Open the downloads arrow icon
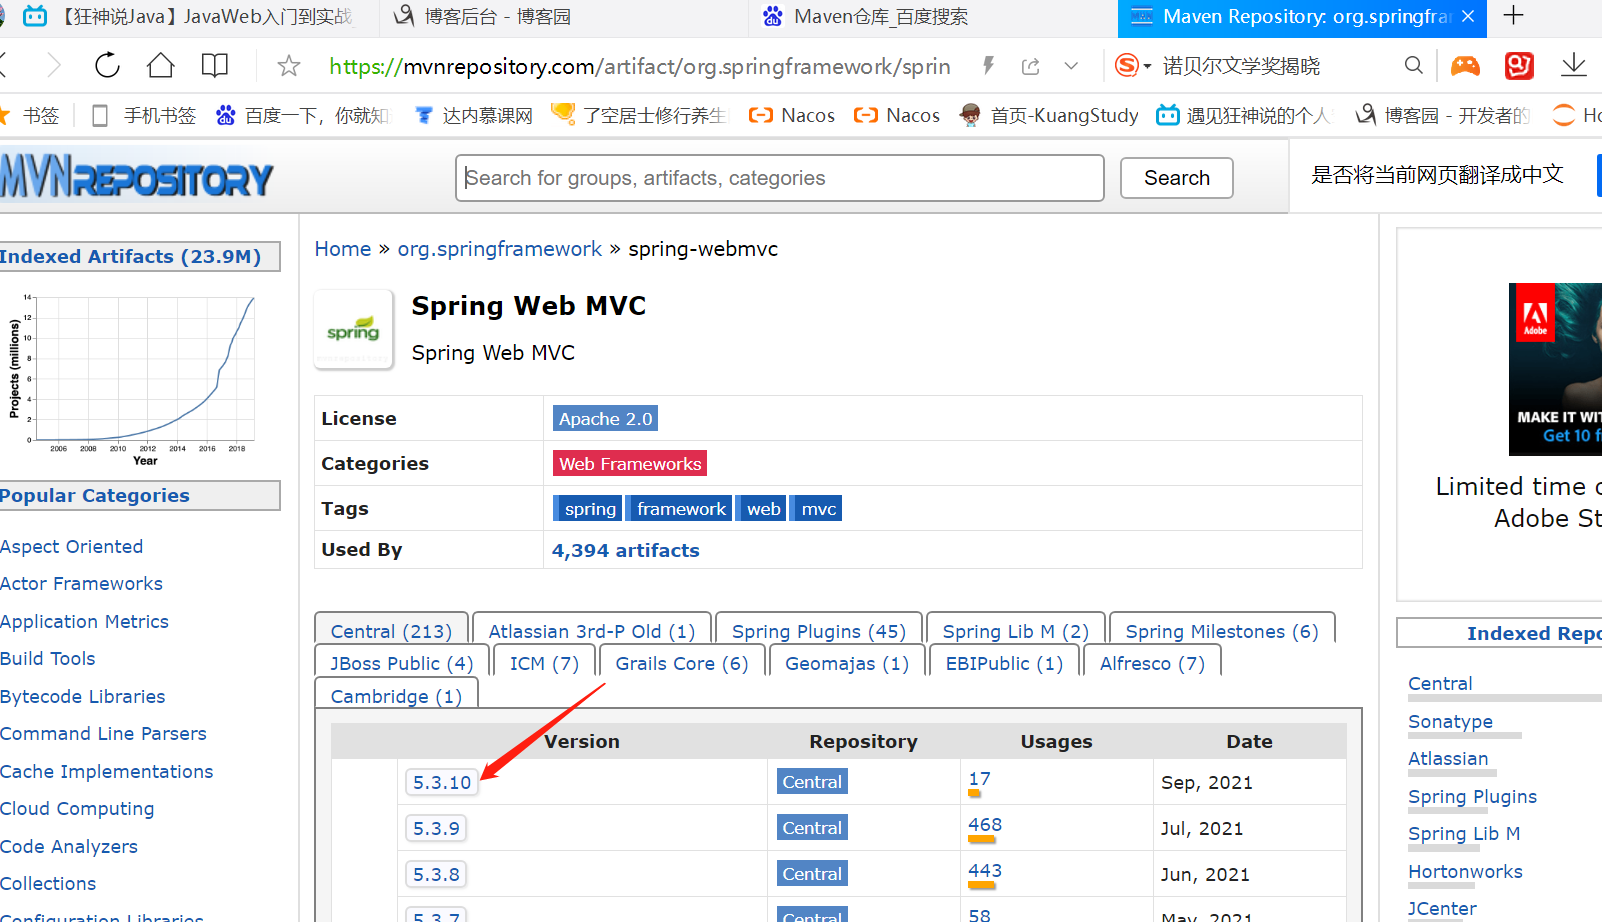The width and height of the screenshot is (1602, 922). 1573,66
